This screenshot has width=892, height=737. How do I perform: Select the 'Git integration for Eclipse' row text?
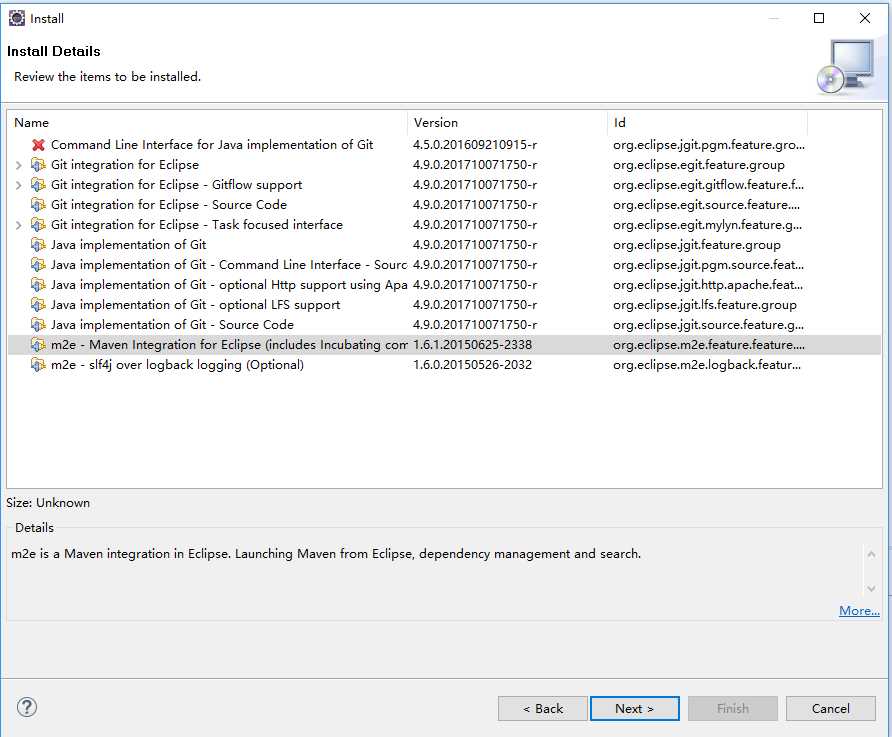click(x=125, y=165)
